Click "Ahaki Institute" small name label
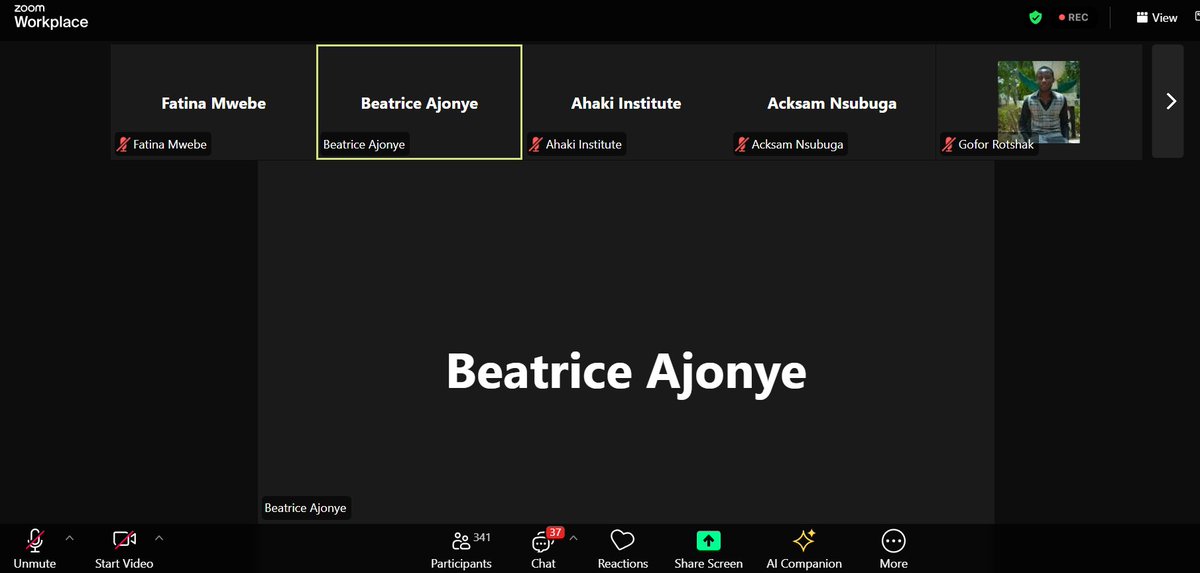 [x=583, y=145]
